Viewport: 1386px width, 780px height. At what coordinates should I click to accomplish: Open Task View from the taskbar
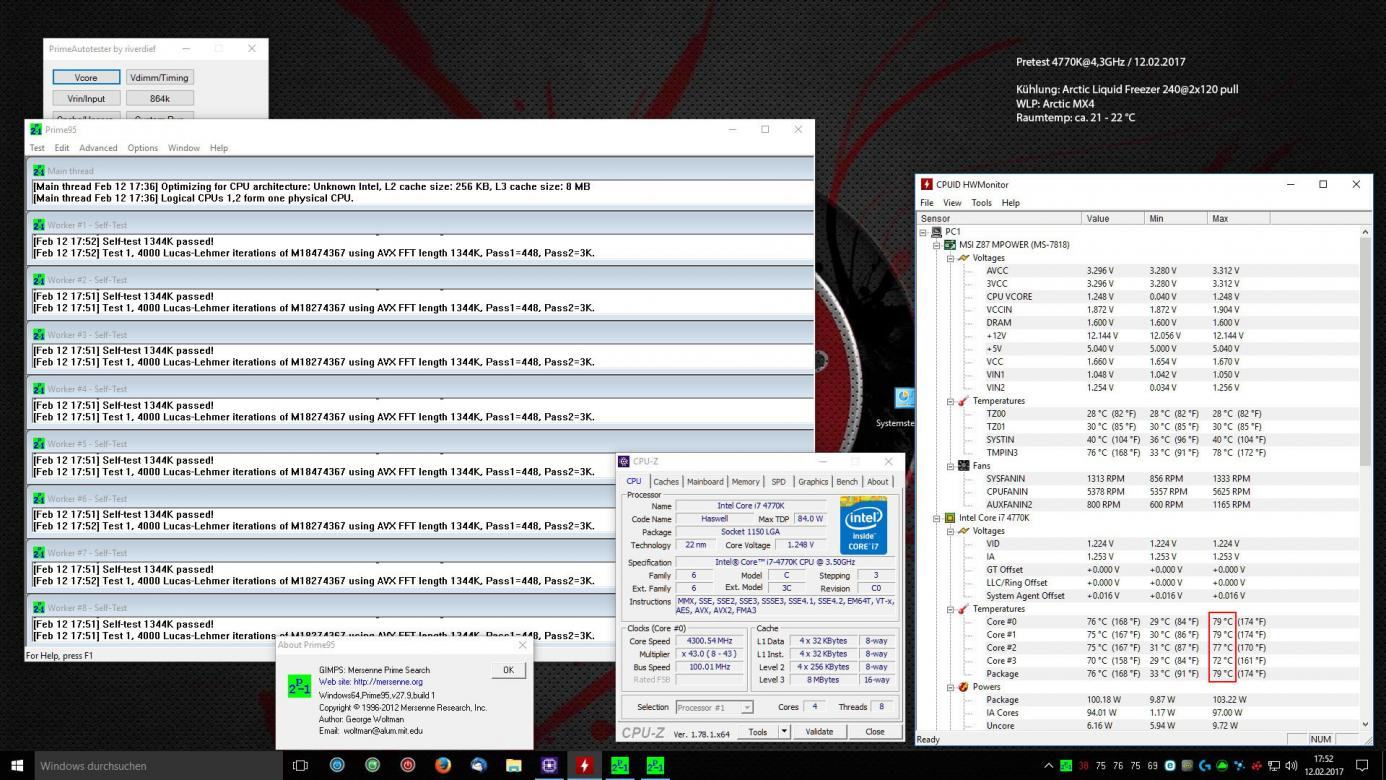coord(300,765)
